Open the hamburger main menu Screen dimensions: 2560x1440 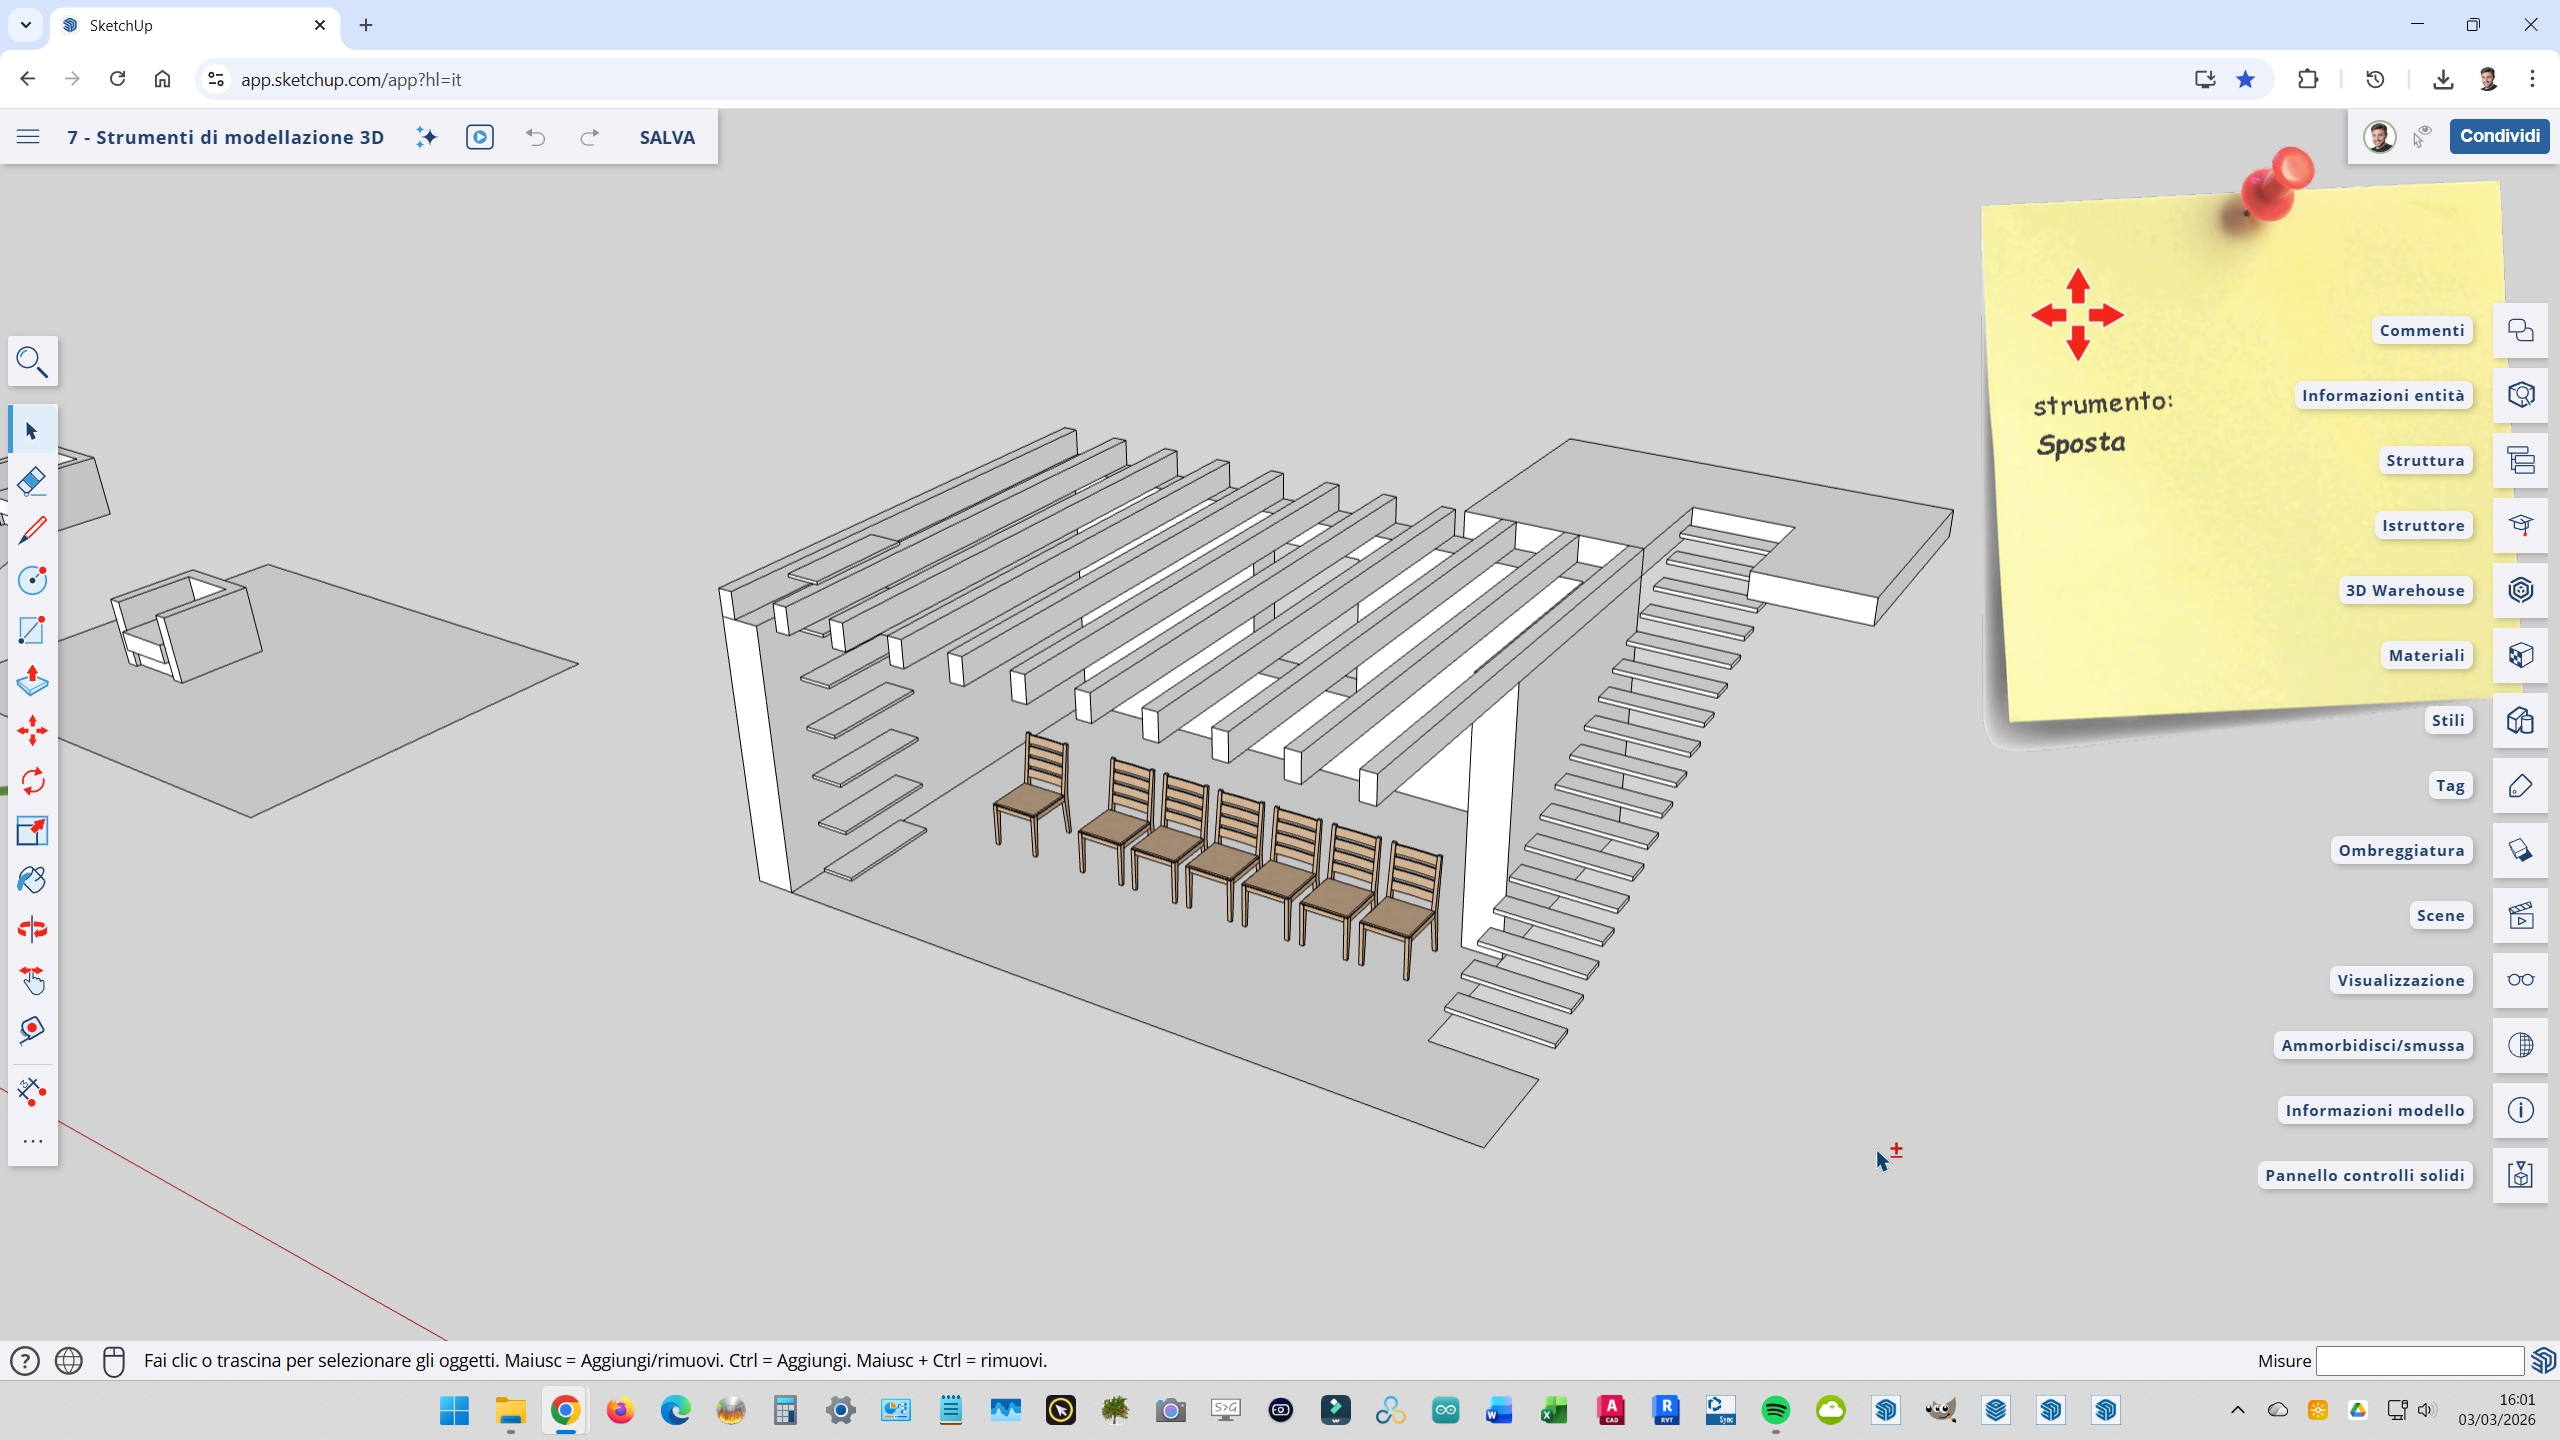[28, 137]
